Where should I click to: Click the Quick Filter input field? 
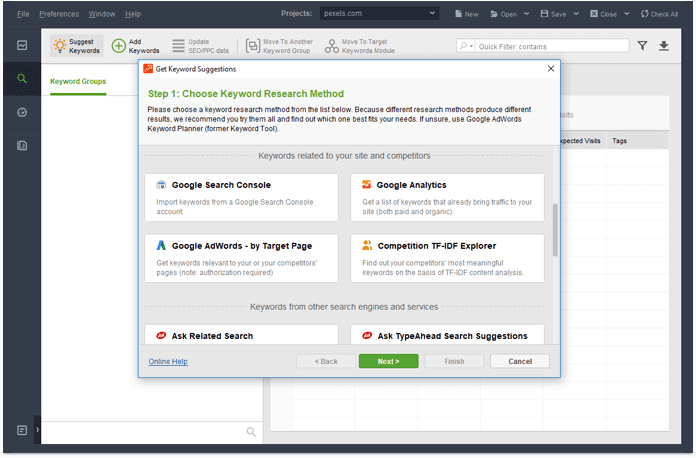click(x=552, y=46)
